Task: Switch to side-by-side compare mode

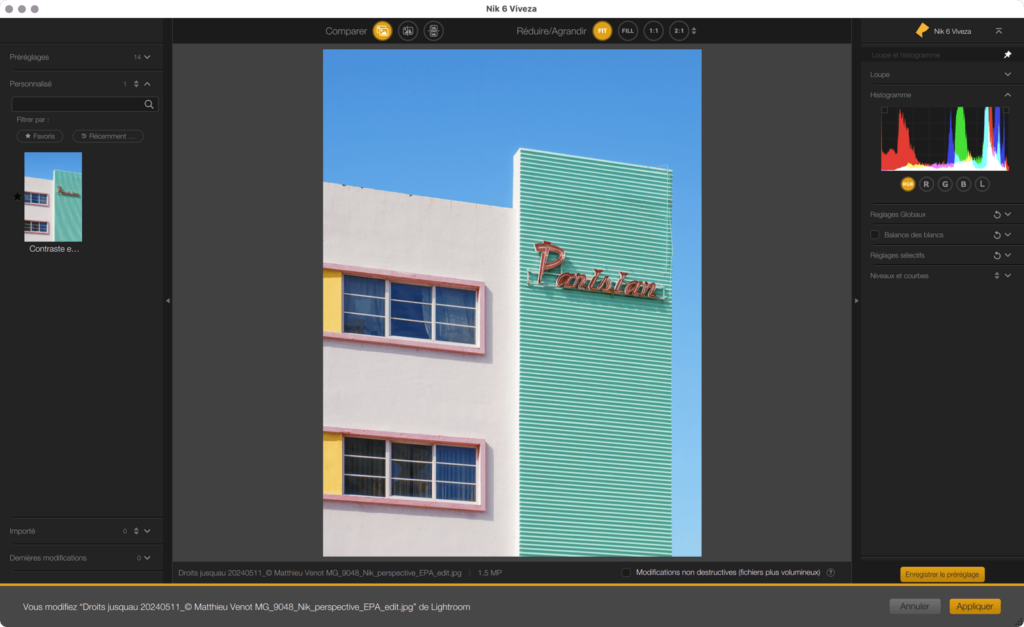Action: (x=433, y=31)
